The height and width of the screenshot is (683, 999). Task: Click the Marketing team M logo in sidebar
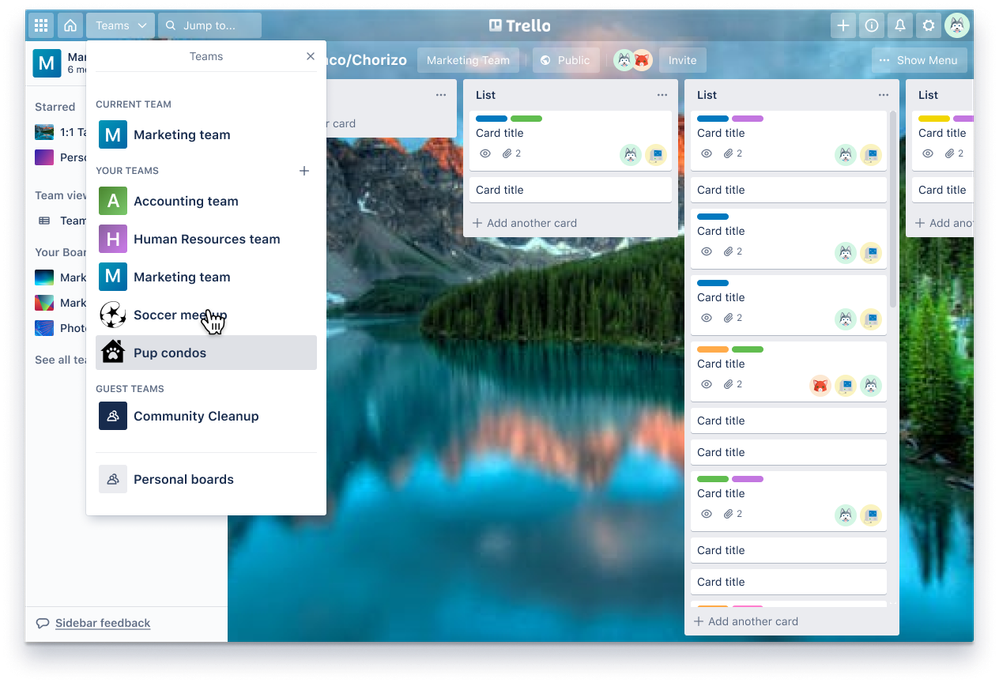click(47, 63)
